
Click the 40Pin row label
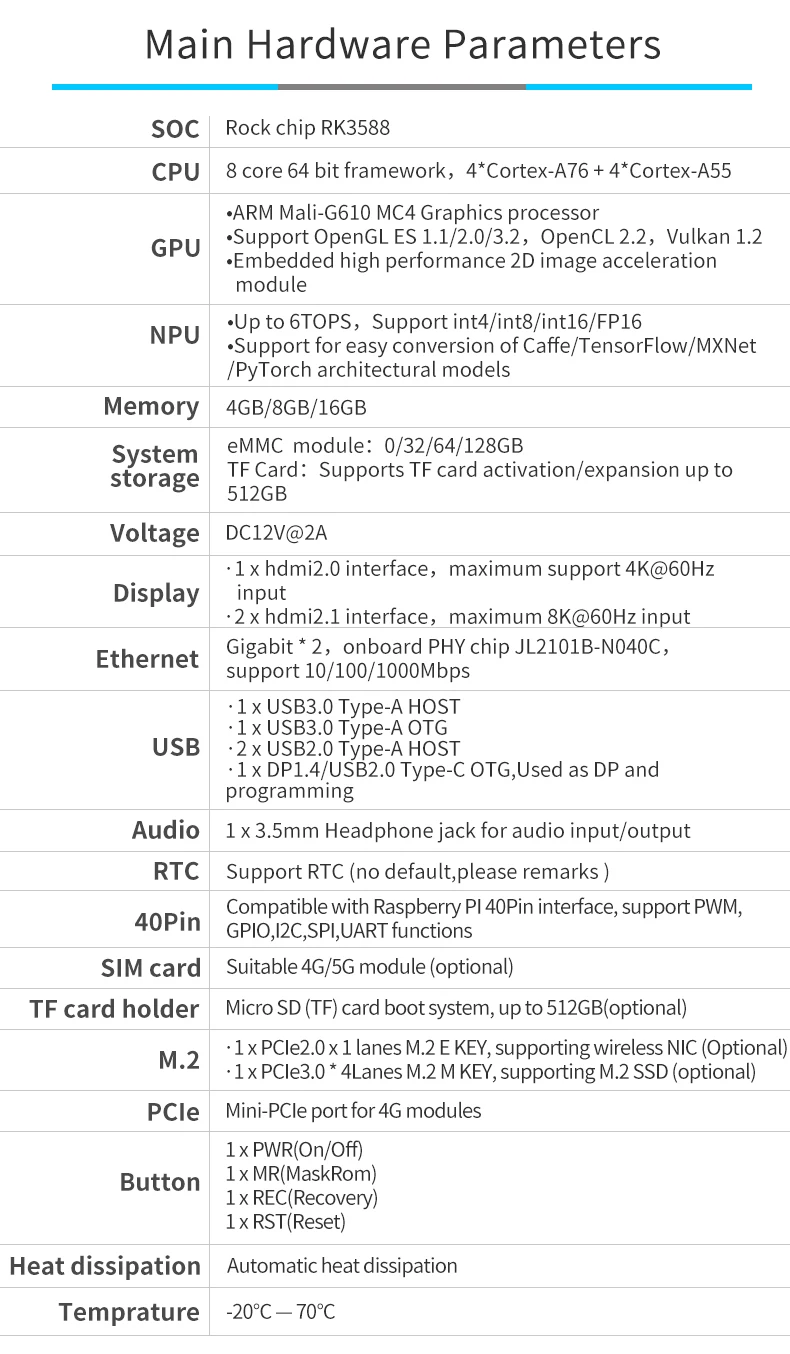coord(167,921)
